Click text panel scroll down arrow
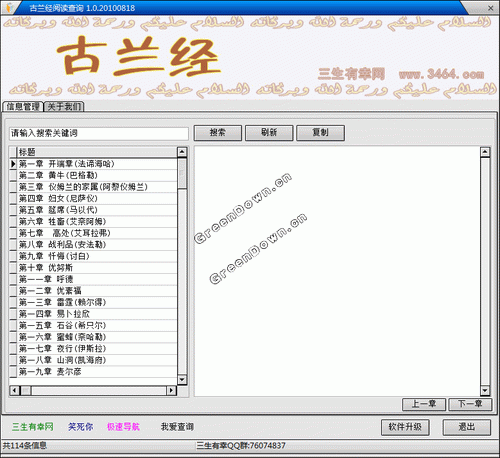Image resolution: width=500 pixels, height=458 pixels. [x=485, y=390]
